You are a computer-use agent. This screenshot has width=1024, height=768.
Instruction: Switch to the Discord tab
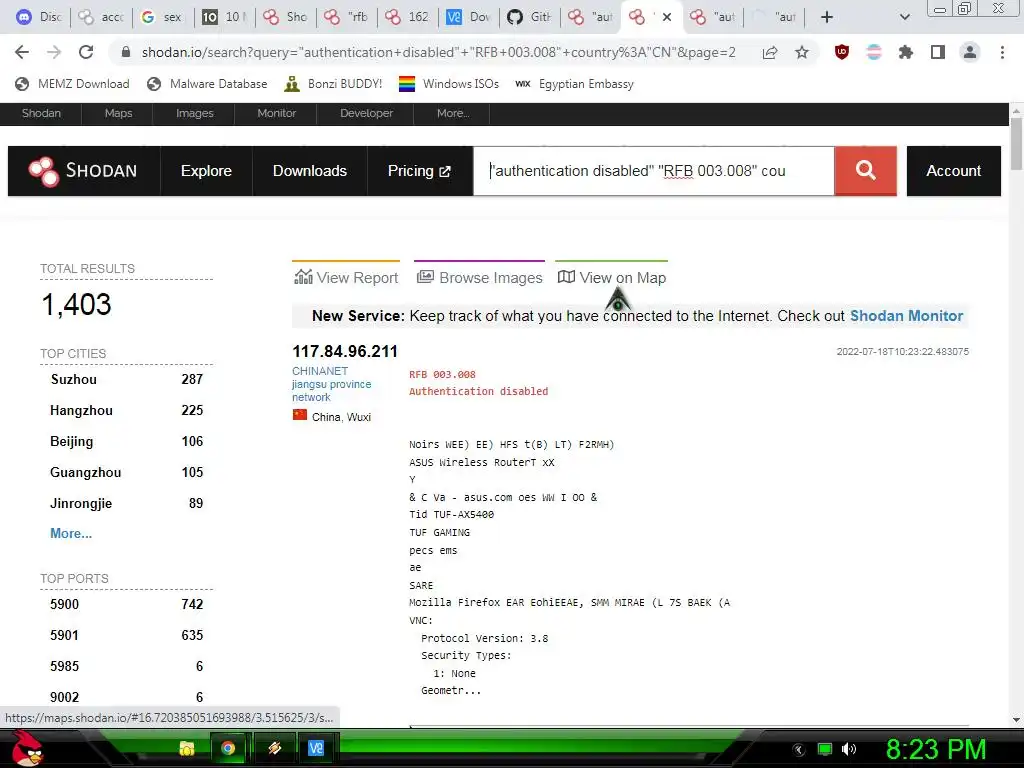pos(39,17)
